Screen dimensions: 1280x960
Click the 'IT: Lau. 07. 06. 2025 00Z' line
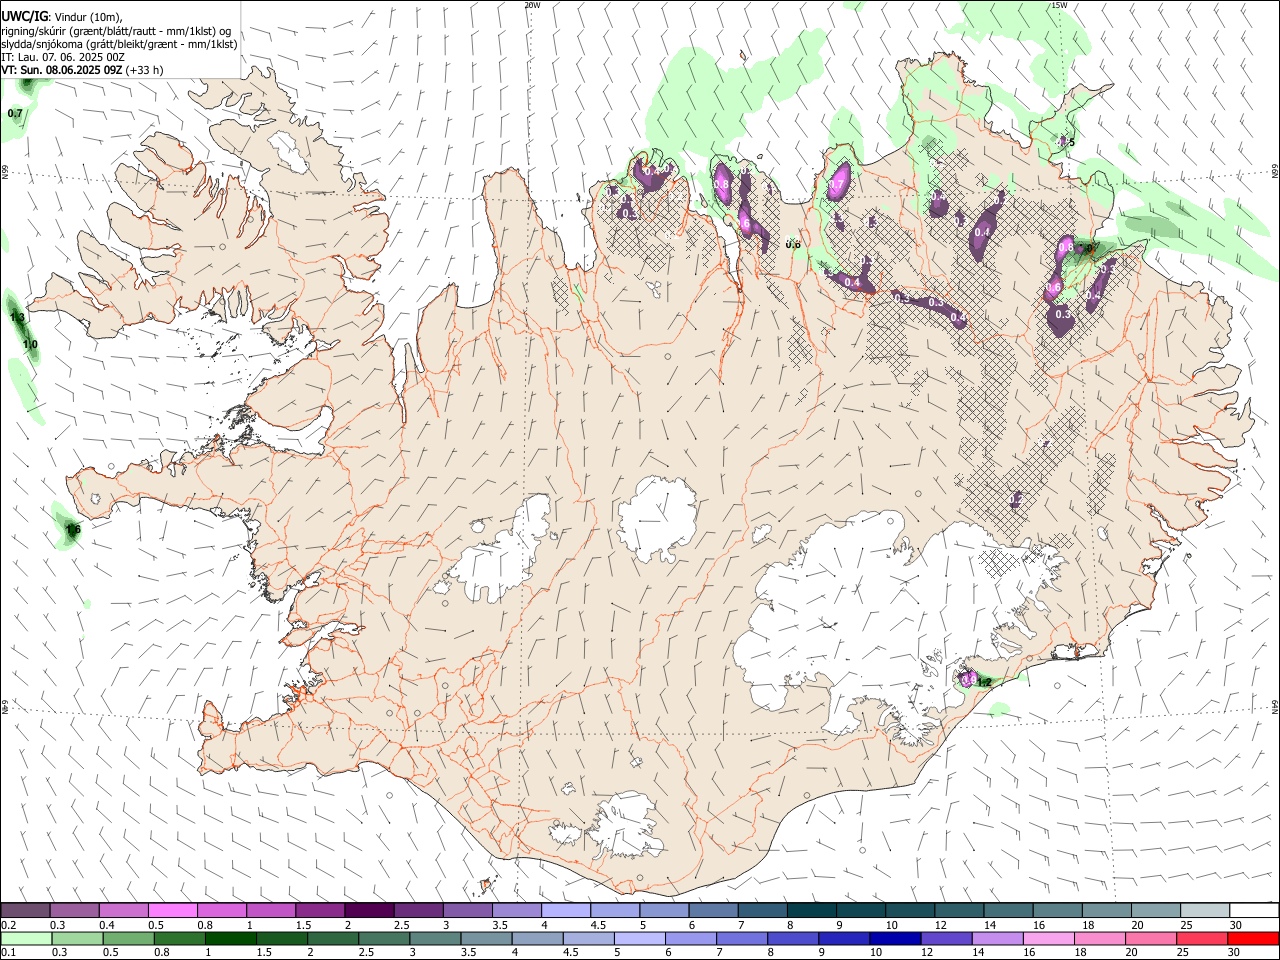tap(63, 57)
